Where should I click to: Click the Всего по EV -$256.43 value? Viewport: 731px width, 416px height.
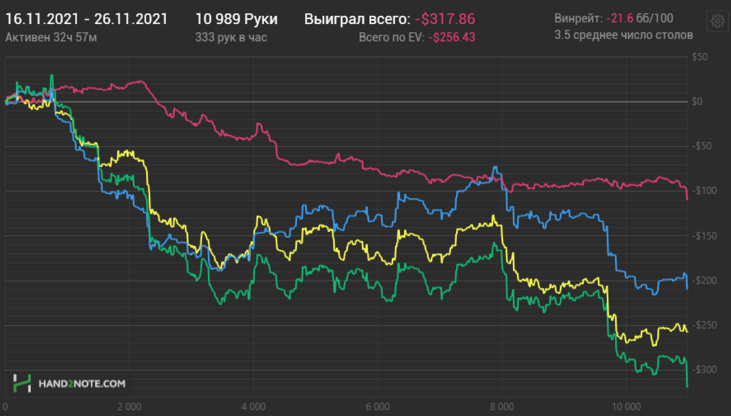[417, 37]
